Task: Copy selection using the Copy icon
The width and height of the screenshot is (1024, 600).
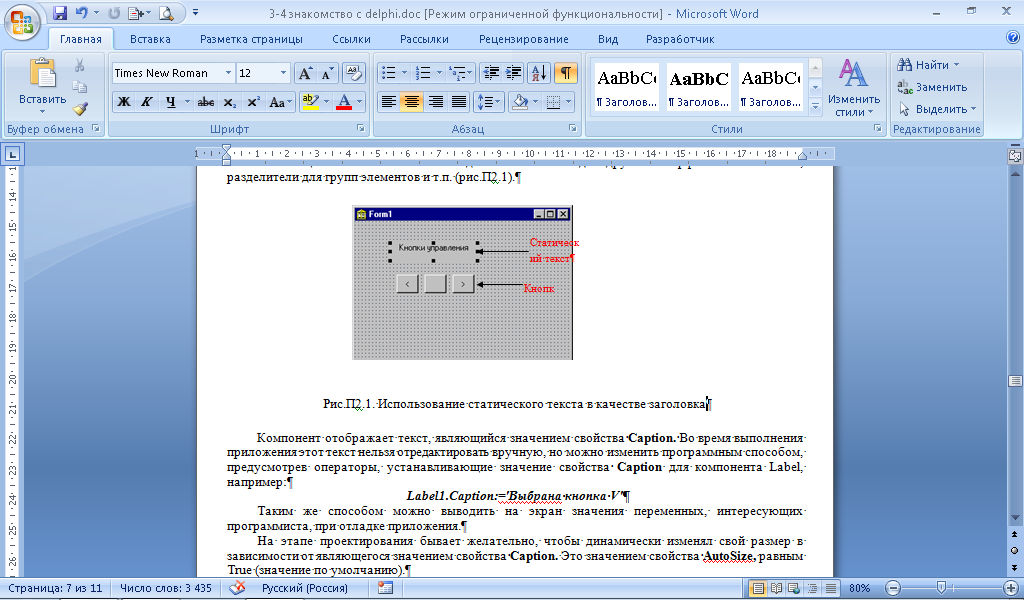Action: click(x=80, y=87)
